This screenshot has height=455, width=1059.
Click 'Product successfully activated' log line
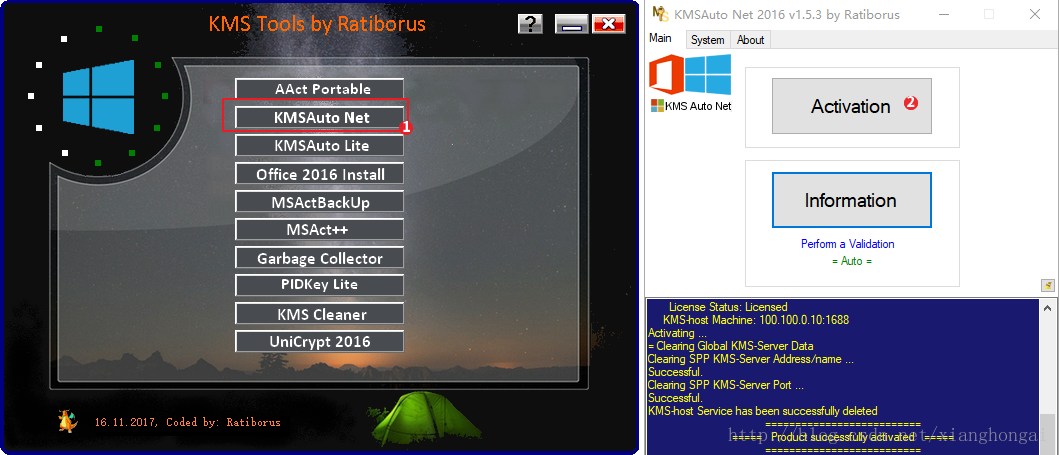(x=842, y=437)
